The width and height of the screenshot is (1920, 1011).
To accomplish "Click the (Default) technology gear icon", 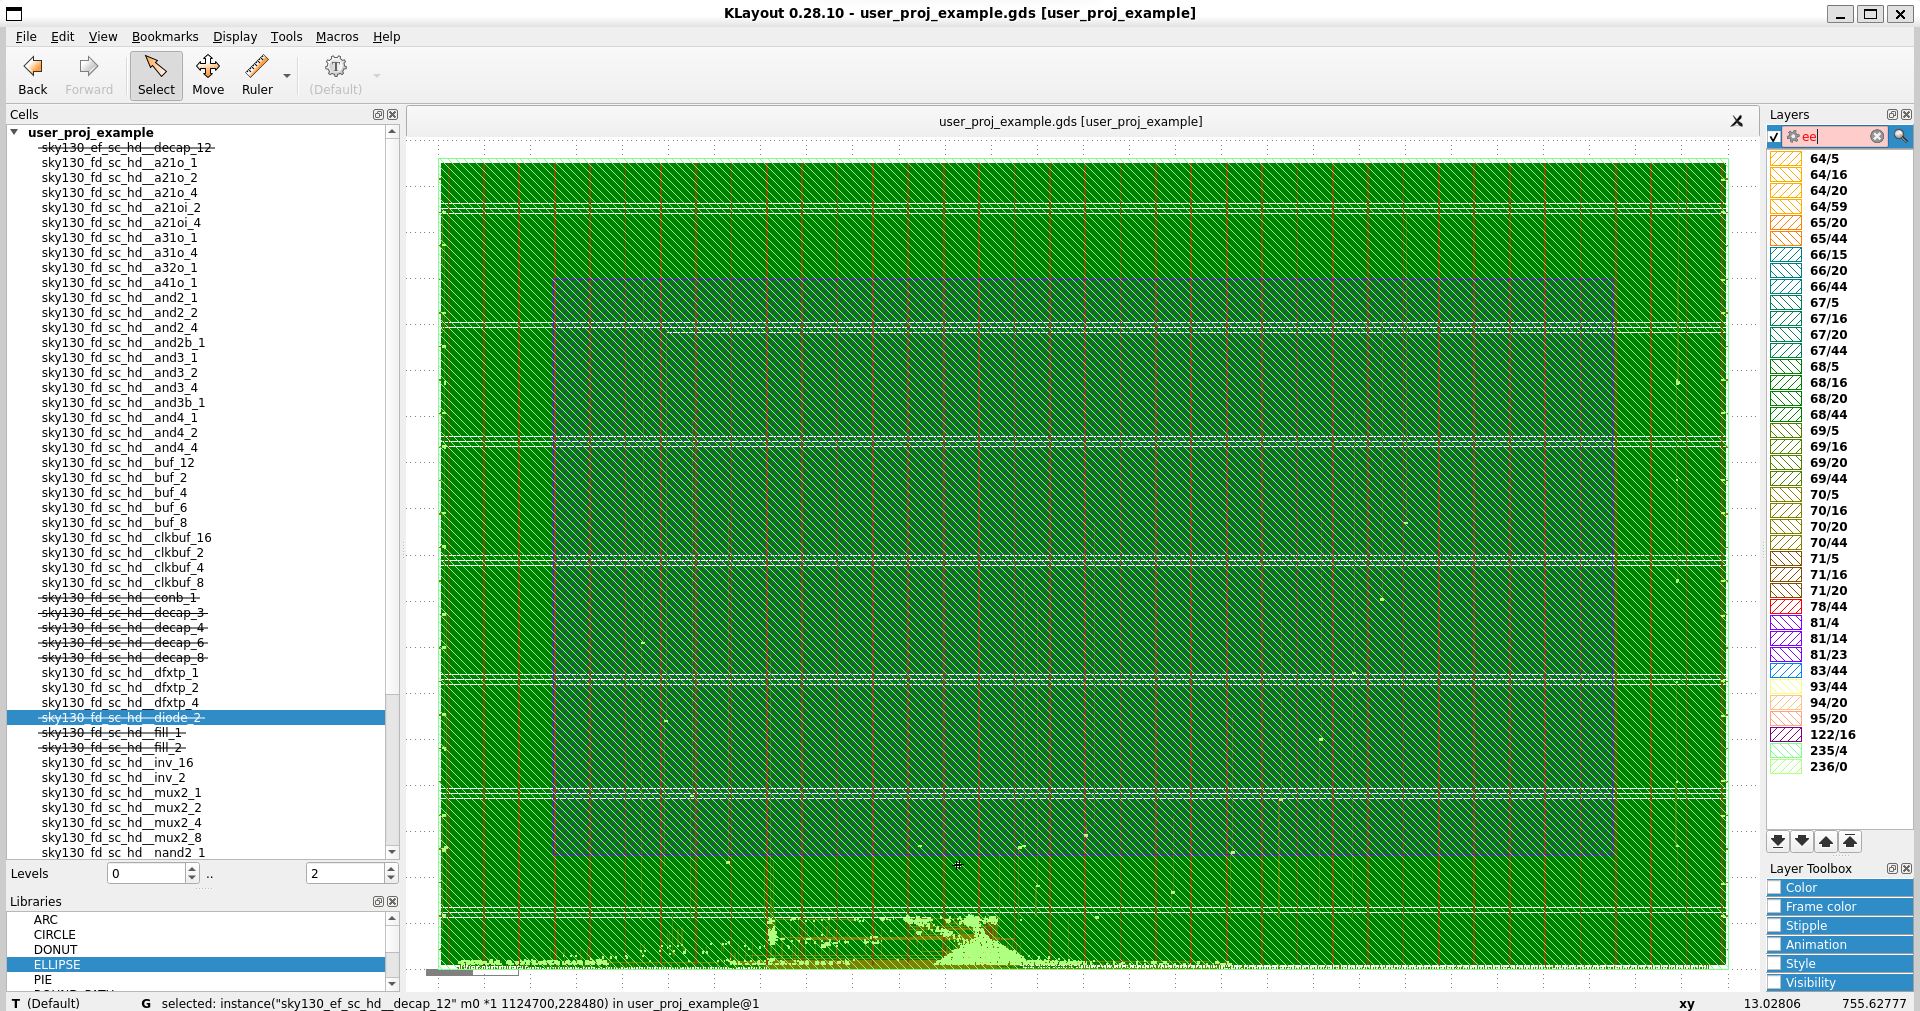I will (x=336, y=67).
